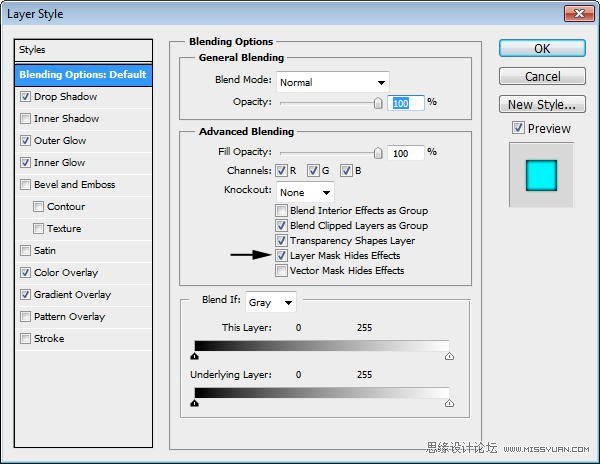Click the Underlying Layer gradient bar

tap(322, 393)
